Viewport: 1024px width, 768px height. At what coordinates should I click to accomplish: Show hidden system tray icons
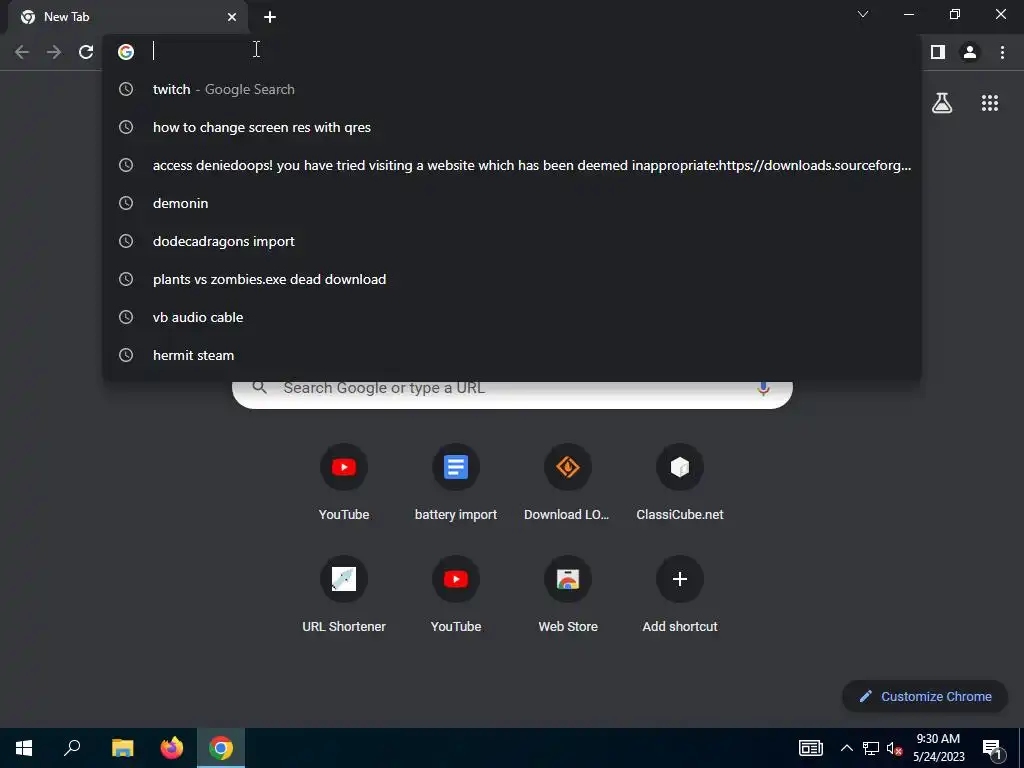tap(846, 748)
